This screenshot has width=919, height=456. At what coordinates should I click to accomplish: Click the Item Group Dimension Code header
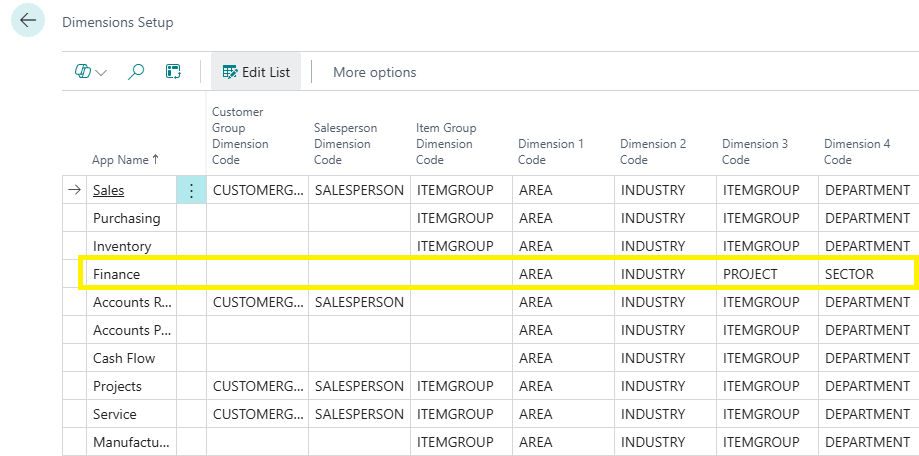[446, 144]
